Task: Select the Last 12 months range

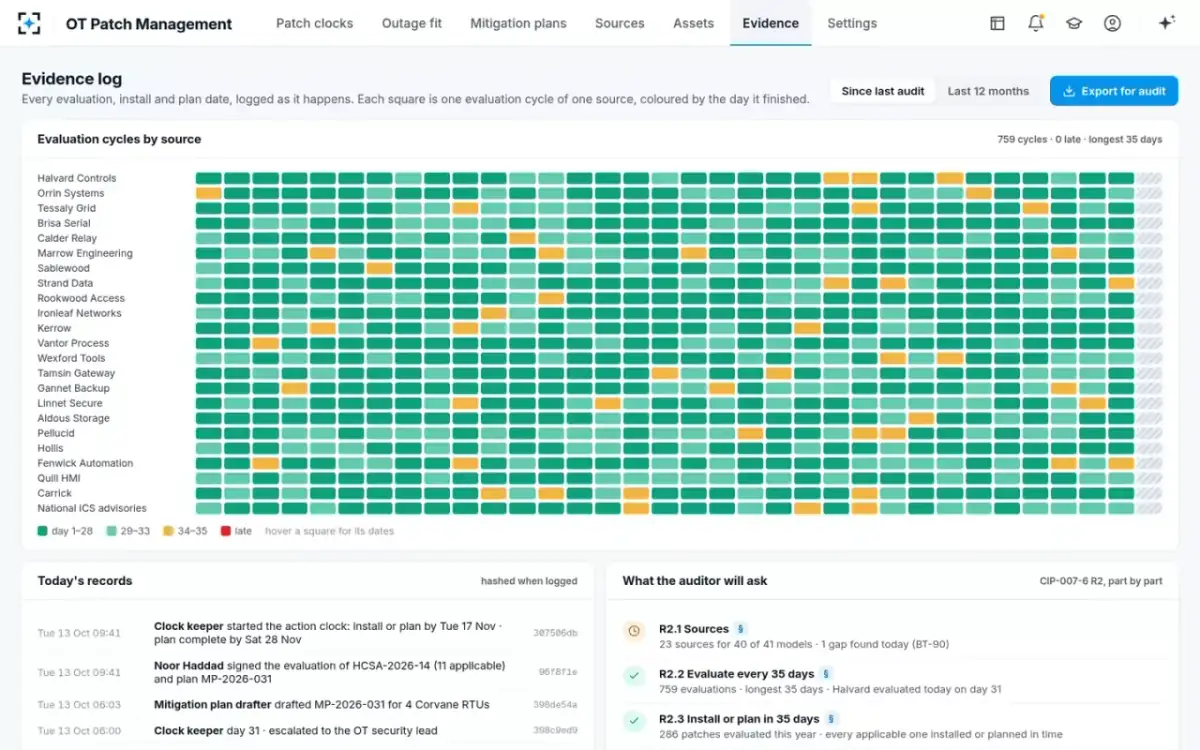Action: point(988,91)
